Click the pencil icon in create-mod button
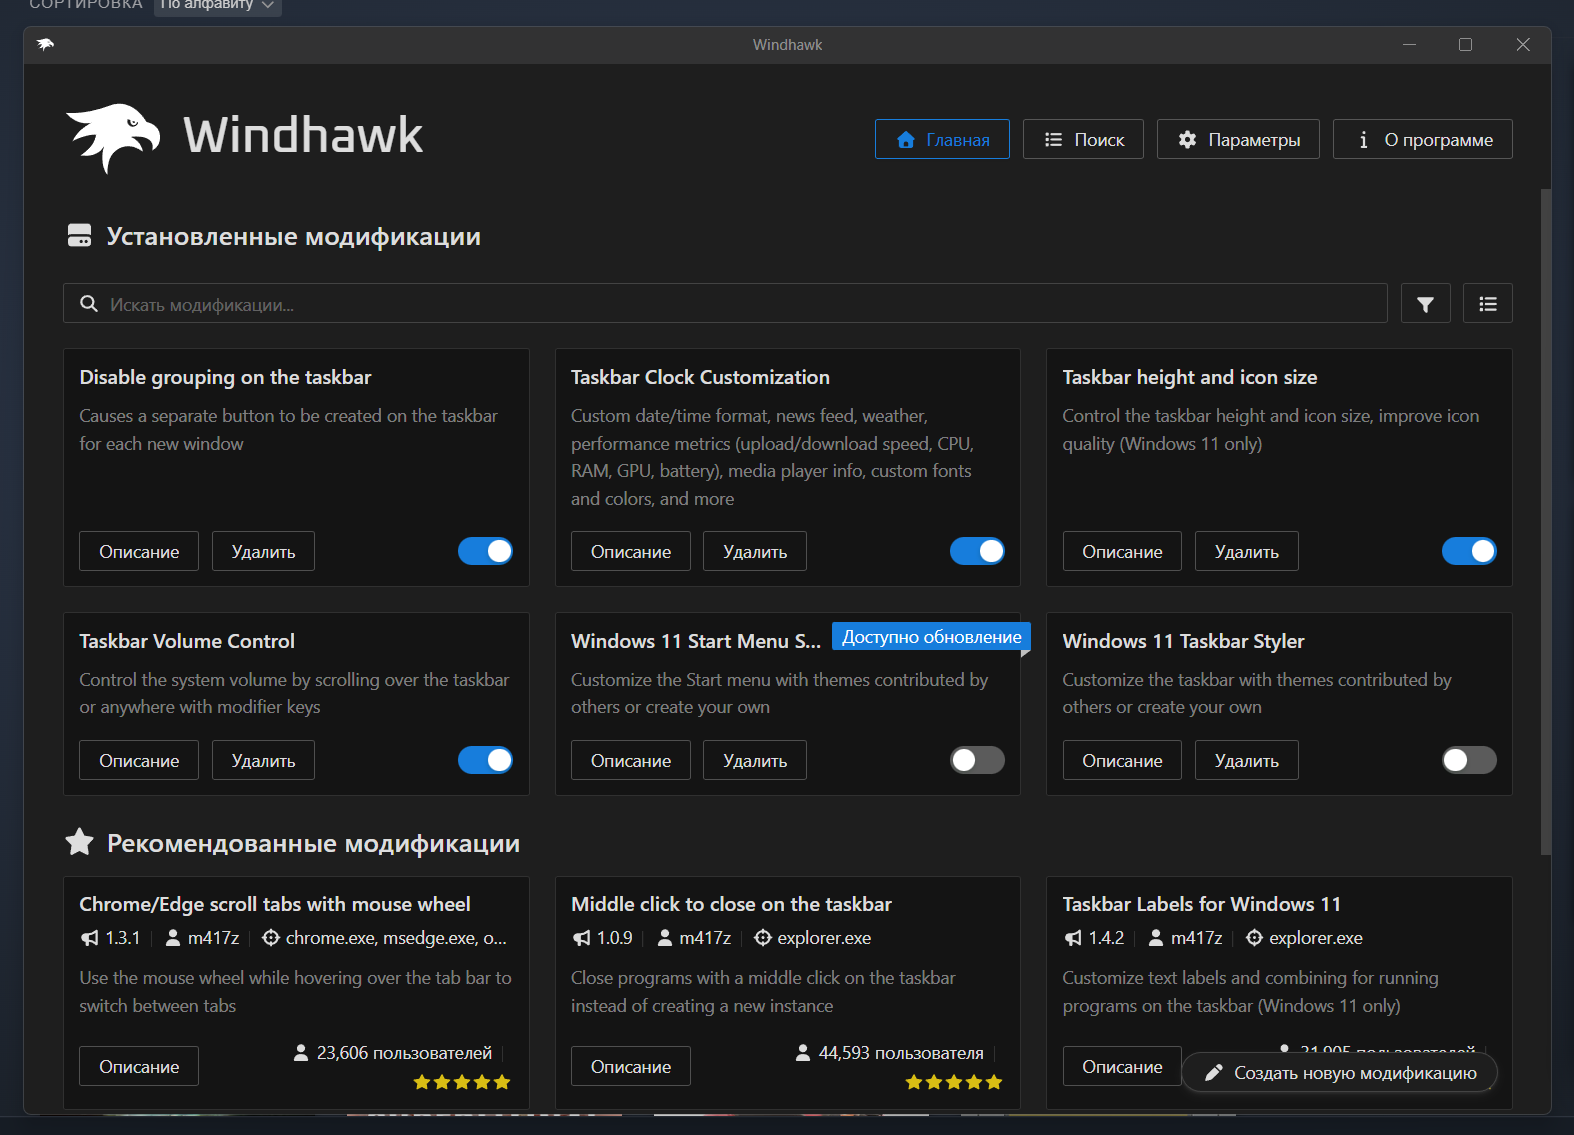 click(1214, 1073)
